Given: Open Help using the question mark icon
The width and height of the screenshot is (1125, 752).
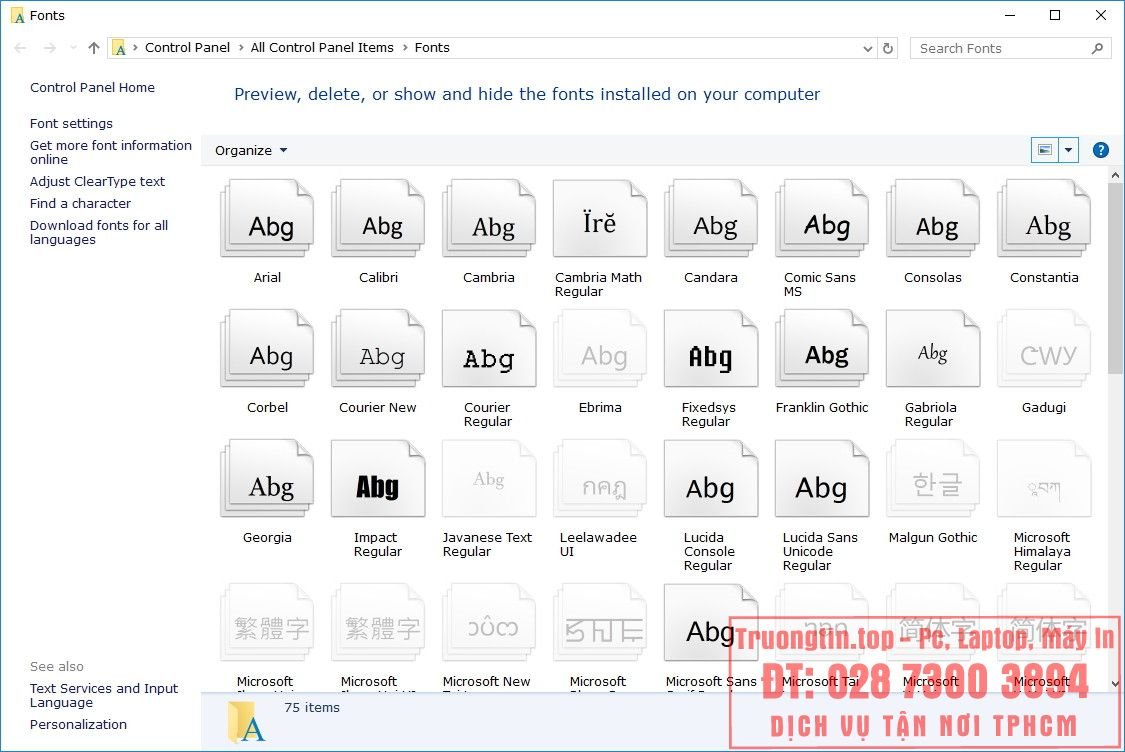Looking at the screenshot, I should tap(1100, 149).
